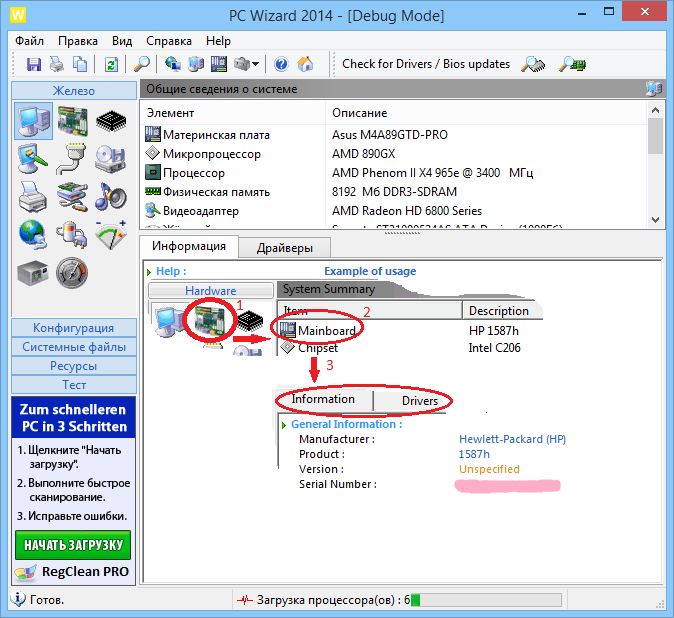Image resolution: width=674 pixels, height=618 pixels.
Task: Select the gray power supply box icon
Action: pos(33,272)
